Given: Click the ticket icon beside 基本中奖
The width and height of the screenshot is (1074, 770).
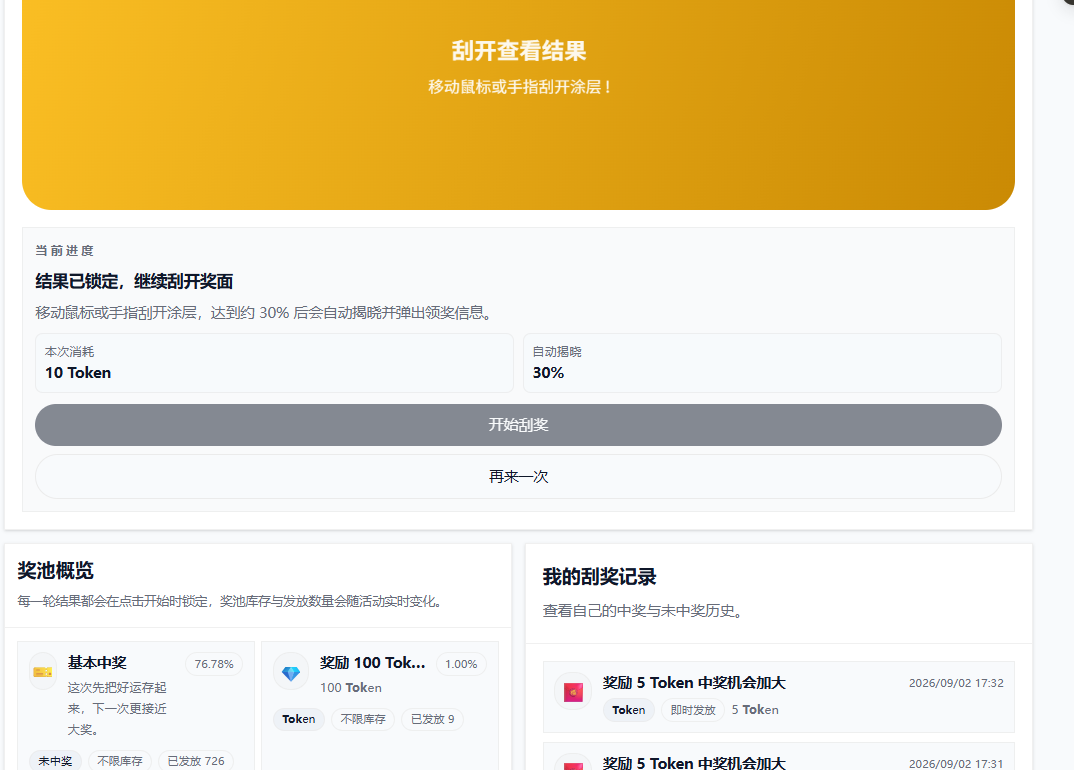Looking at the screenshot, I should pos(42,671).
